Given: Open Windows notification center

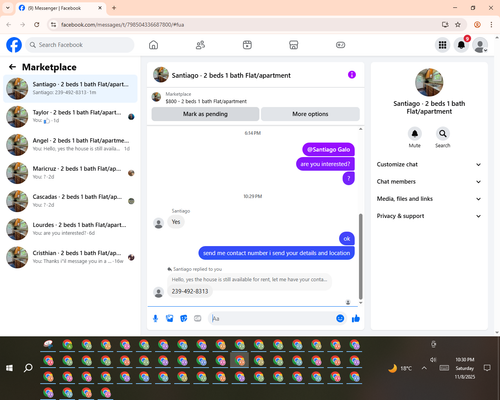Looking at the screenshot, I should coord(487,368).
